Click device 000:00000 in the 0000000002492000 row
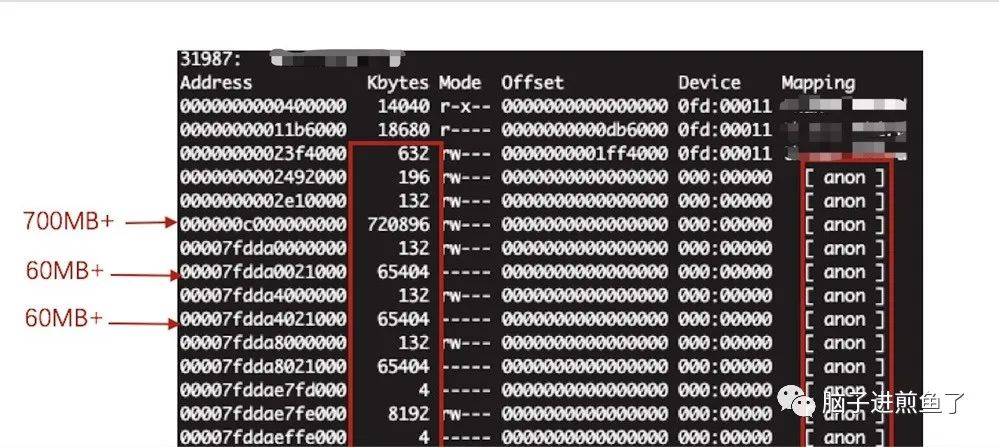The width and height of the screenshot is (999, 447). point(725,177)
